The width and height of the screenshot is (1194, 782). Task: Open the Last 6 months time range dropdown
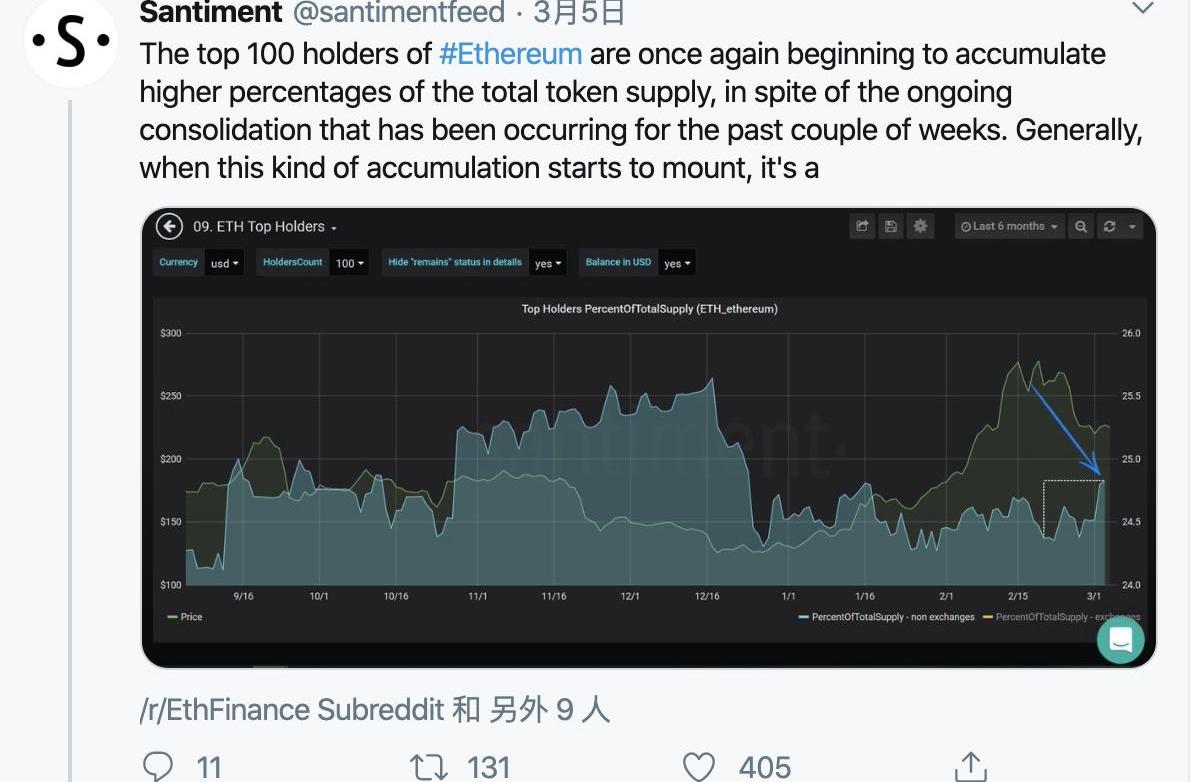(x=1009, y=226)
